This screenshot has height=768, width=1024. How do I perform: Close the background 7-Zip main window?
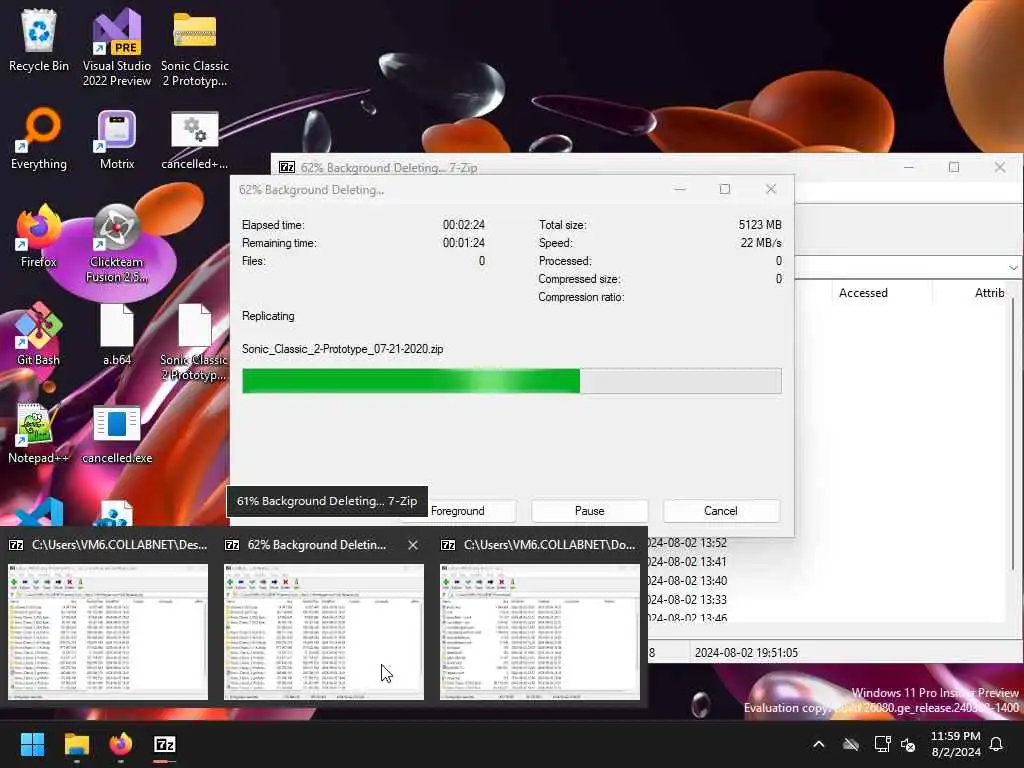999,168
